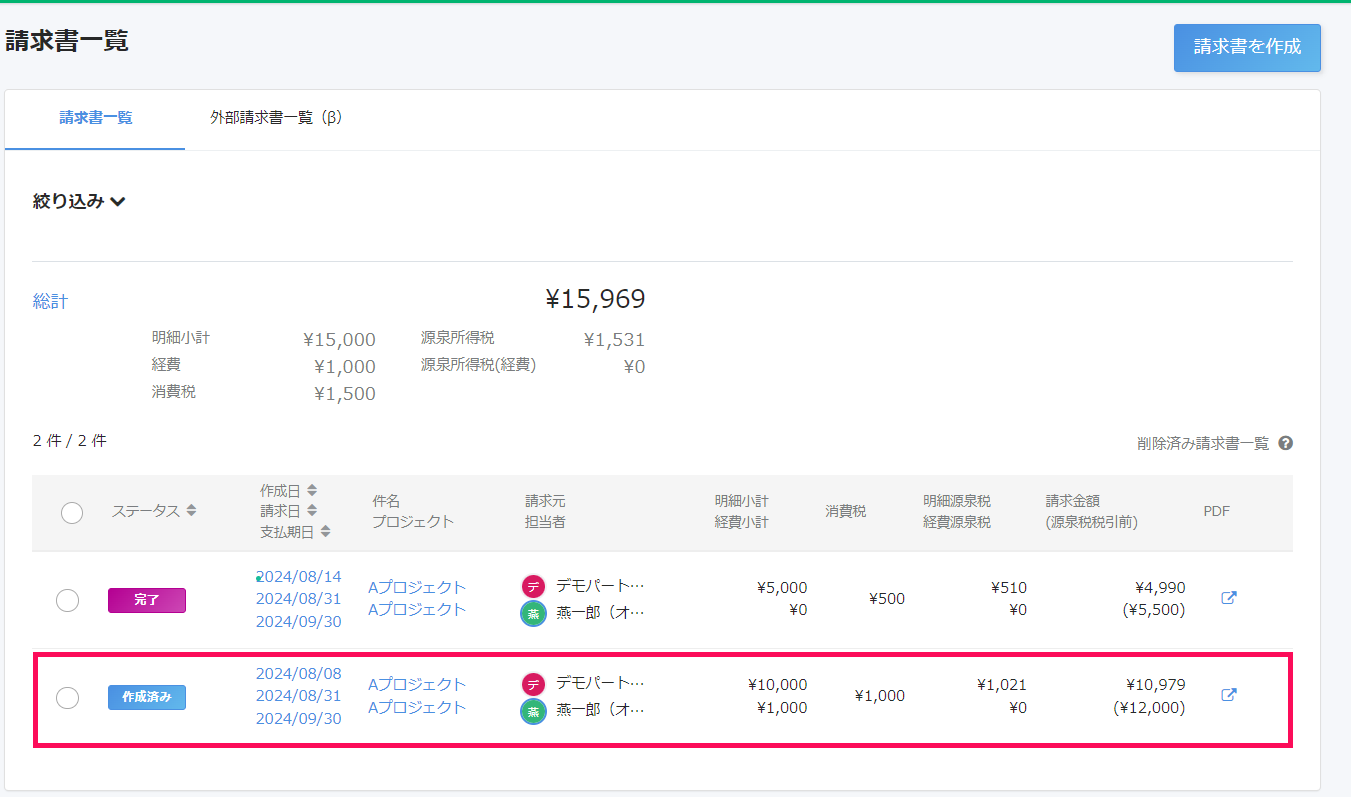Viewport: 1351px width, 797px height.
Task: Expand the 絞り込み filter section
Action: tap(79, 201)
